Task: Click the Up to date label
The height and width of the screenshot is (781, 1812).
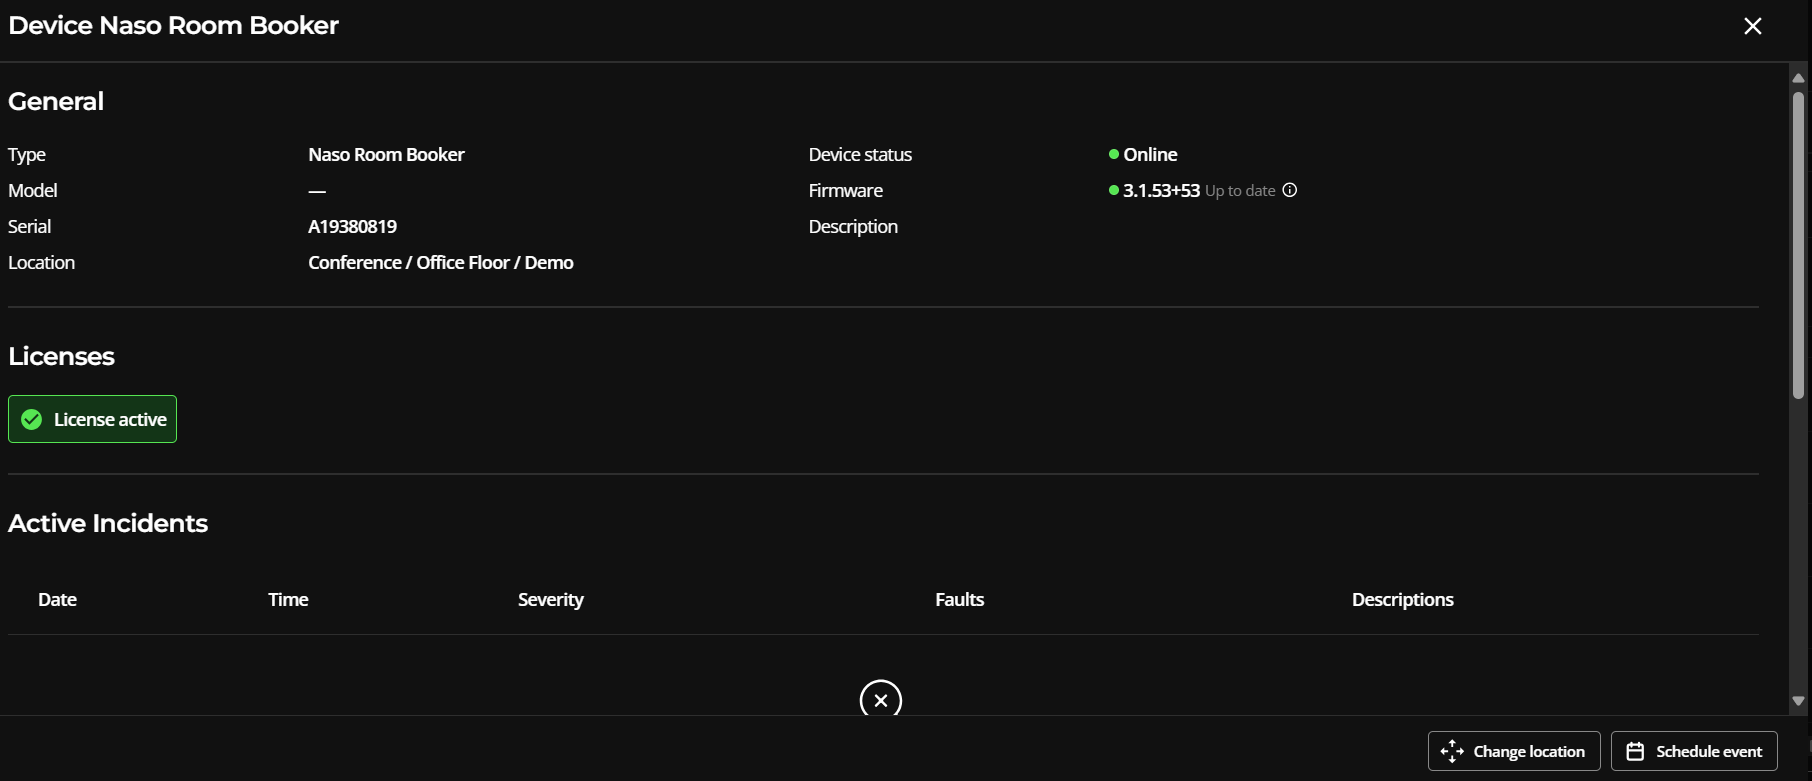Action: (1240, 190)
